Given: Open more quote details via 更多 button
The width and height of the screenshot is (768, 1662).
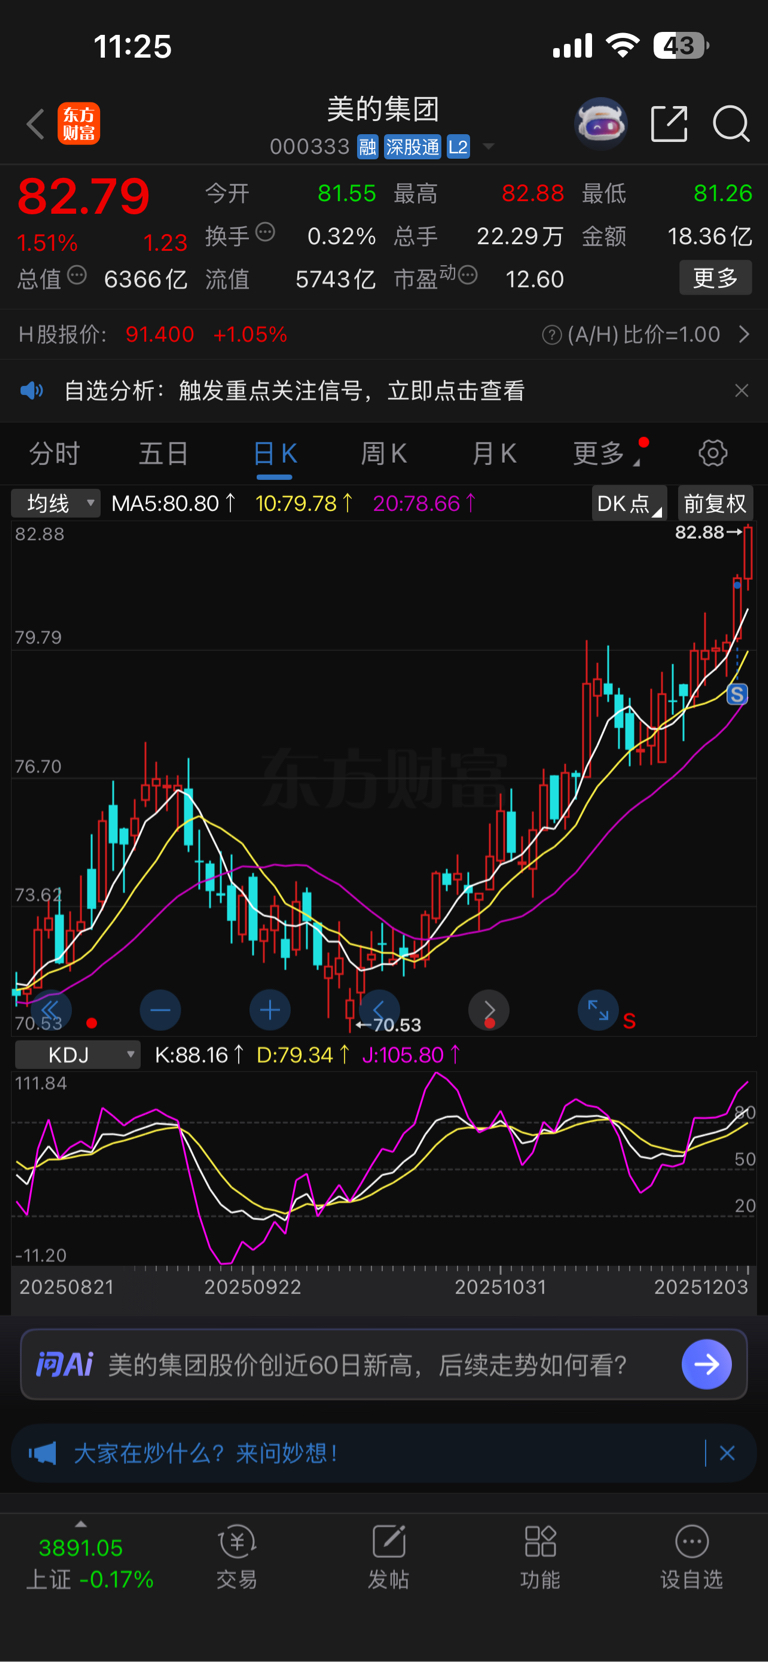Looking at the screenshot, I should [716, 278].
